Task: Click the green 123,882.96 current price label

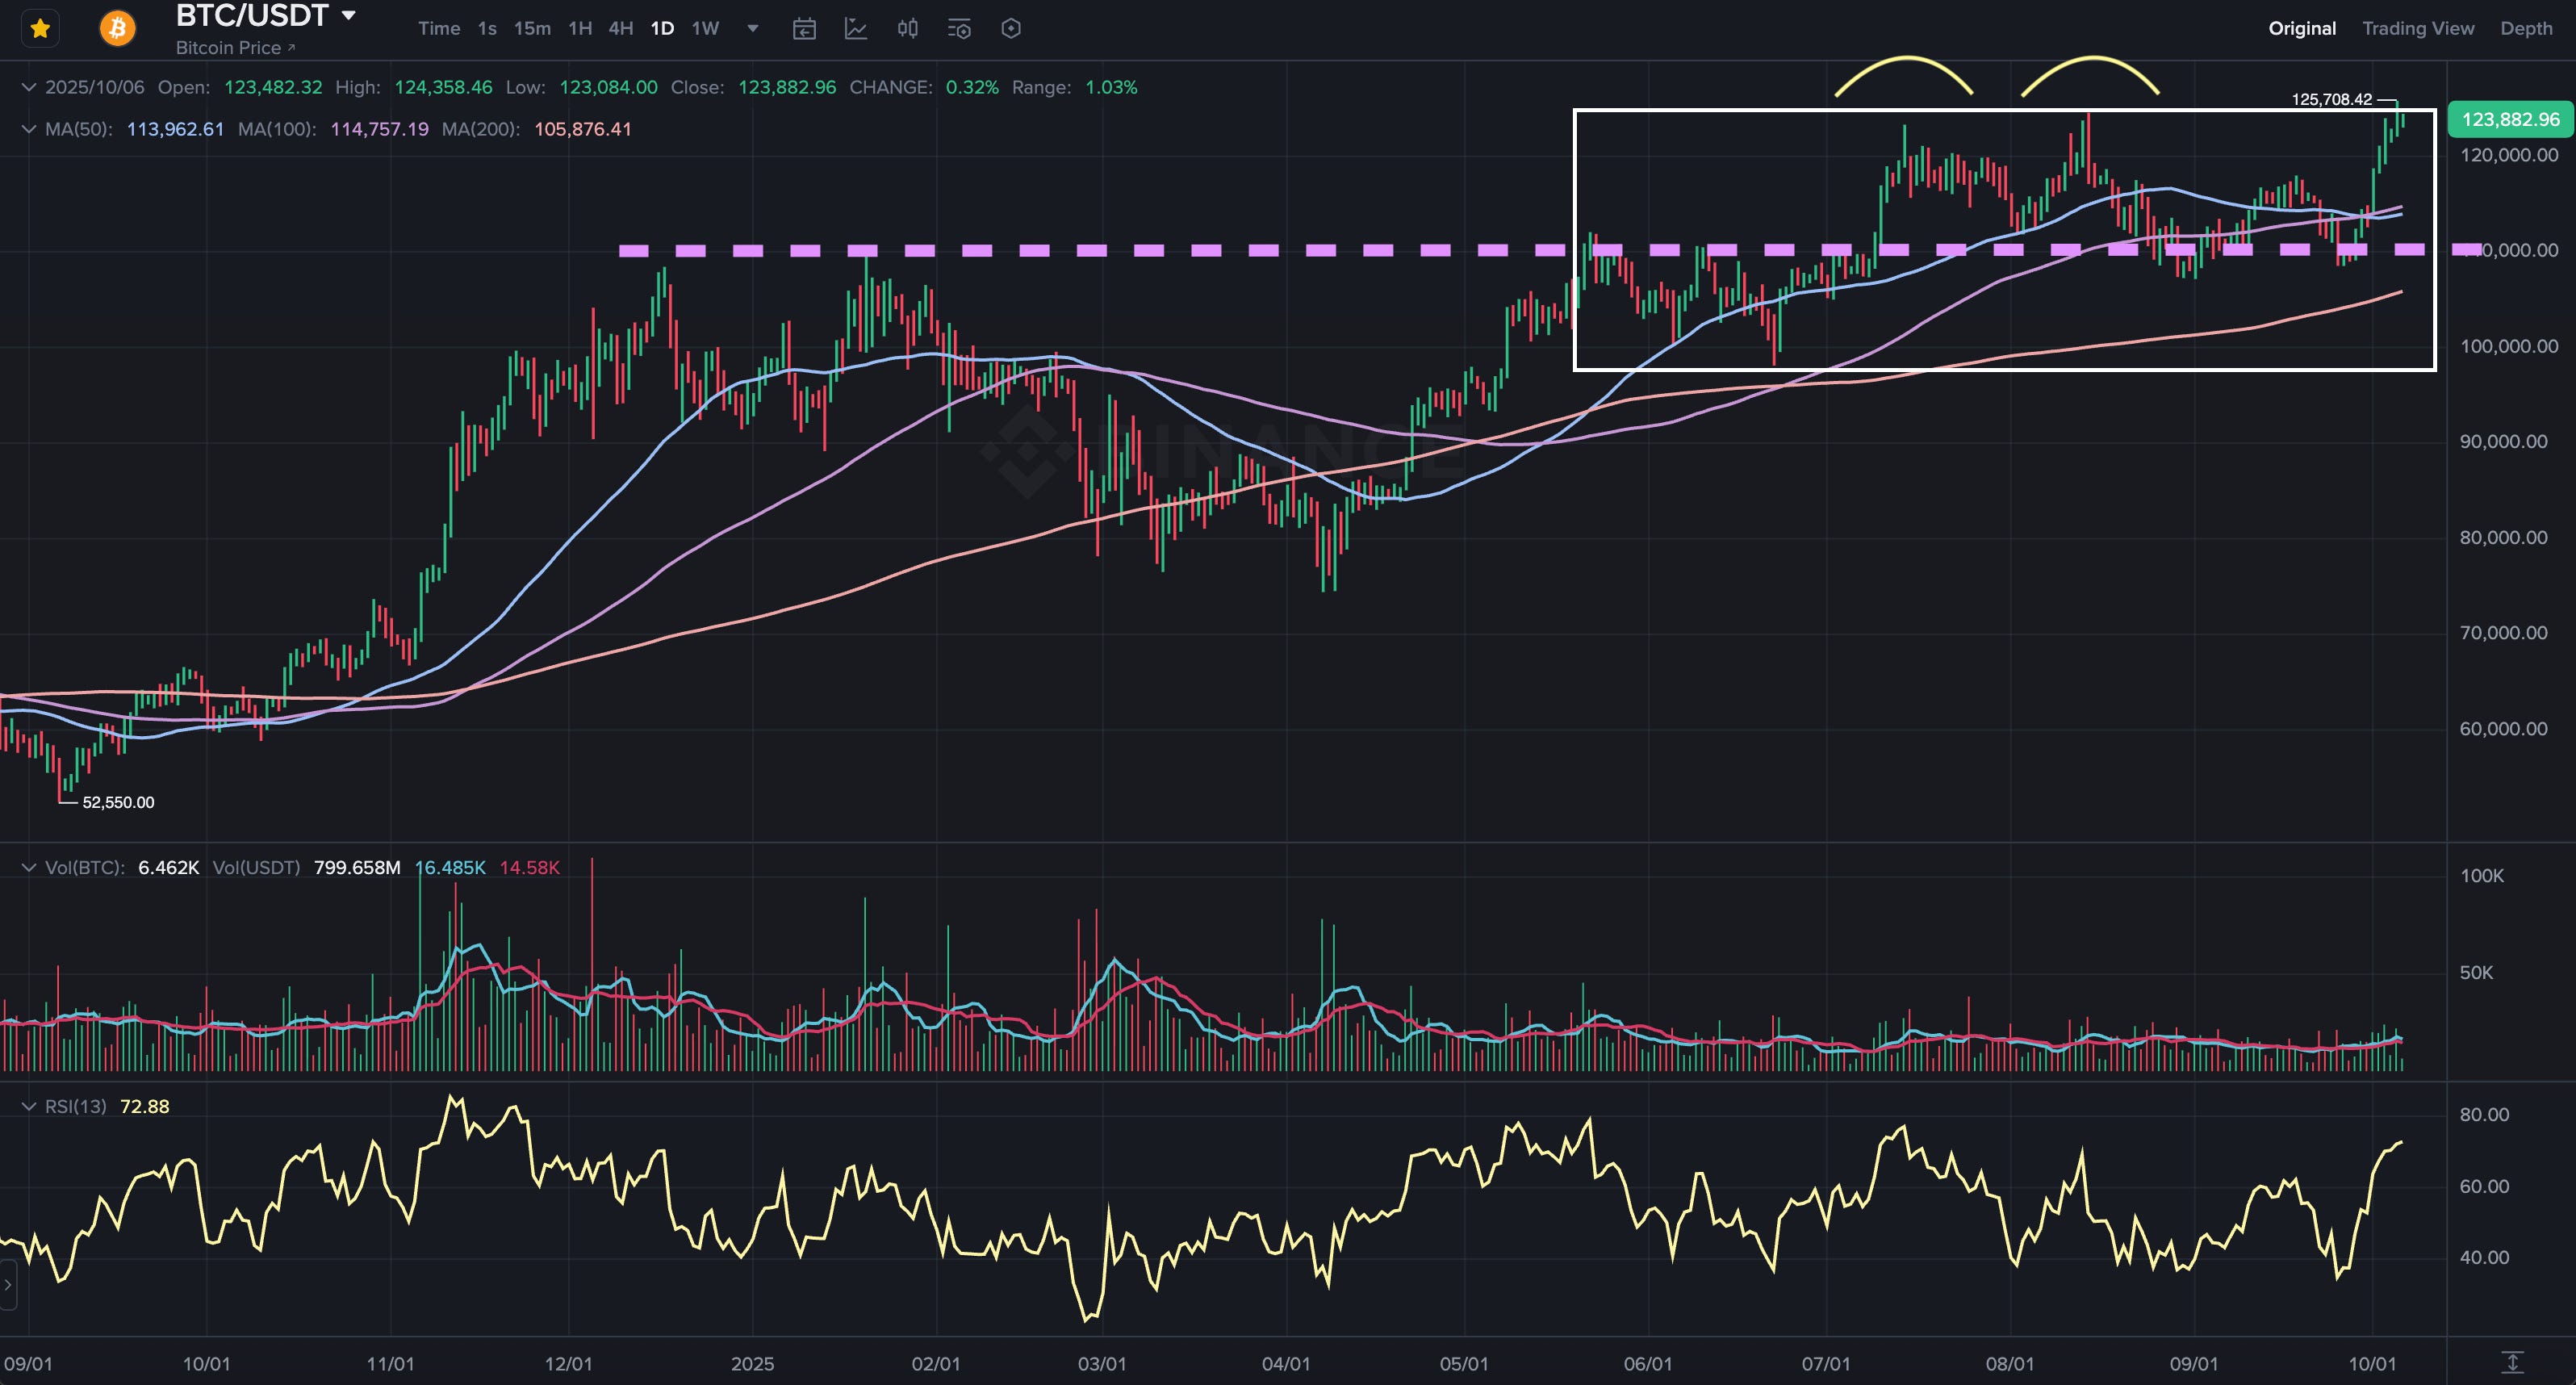Action: coord(2510,119)
